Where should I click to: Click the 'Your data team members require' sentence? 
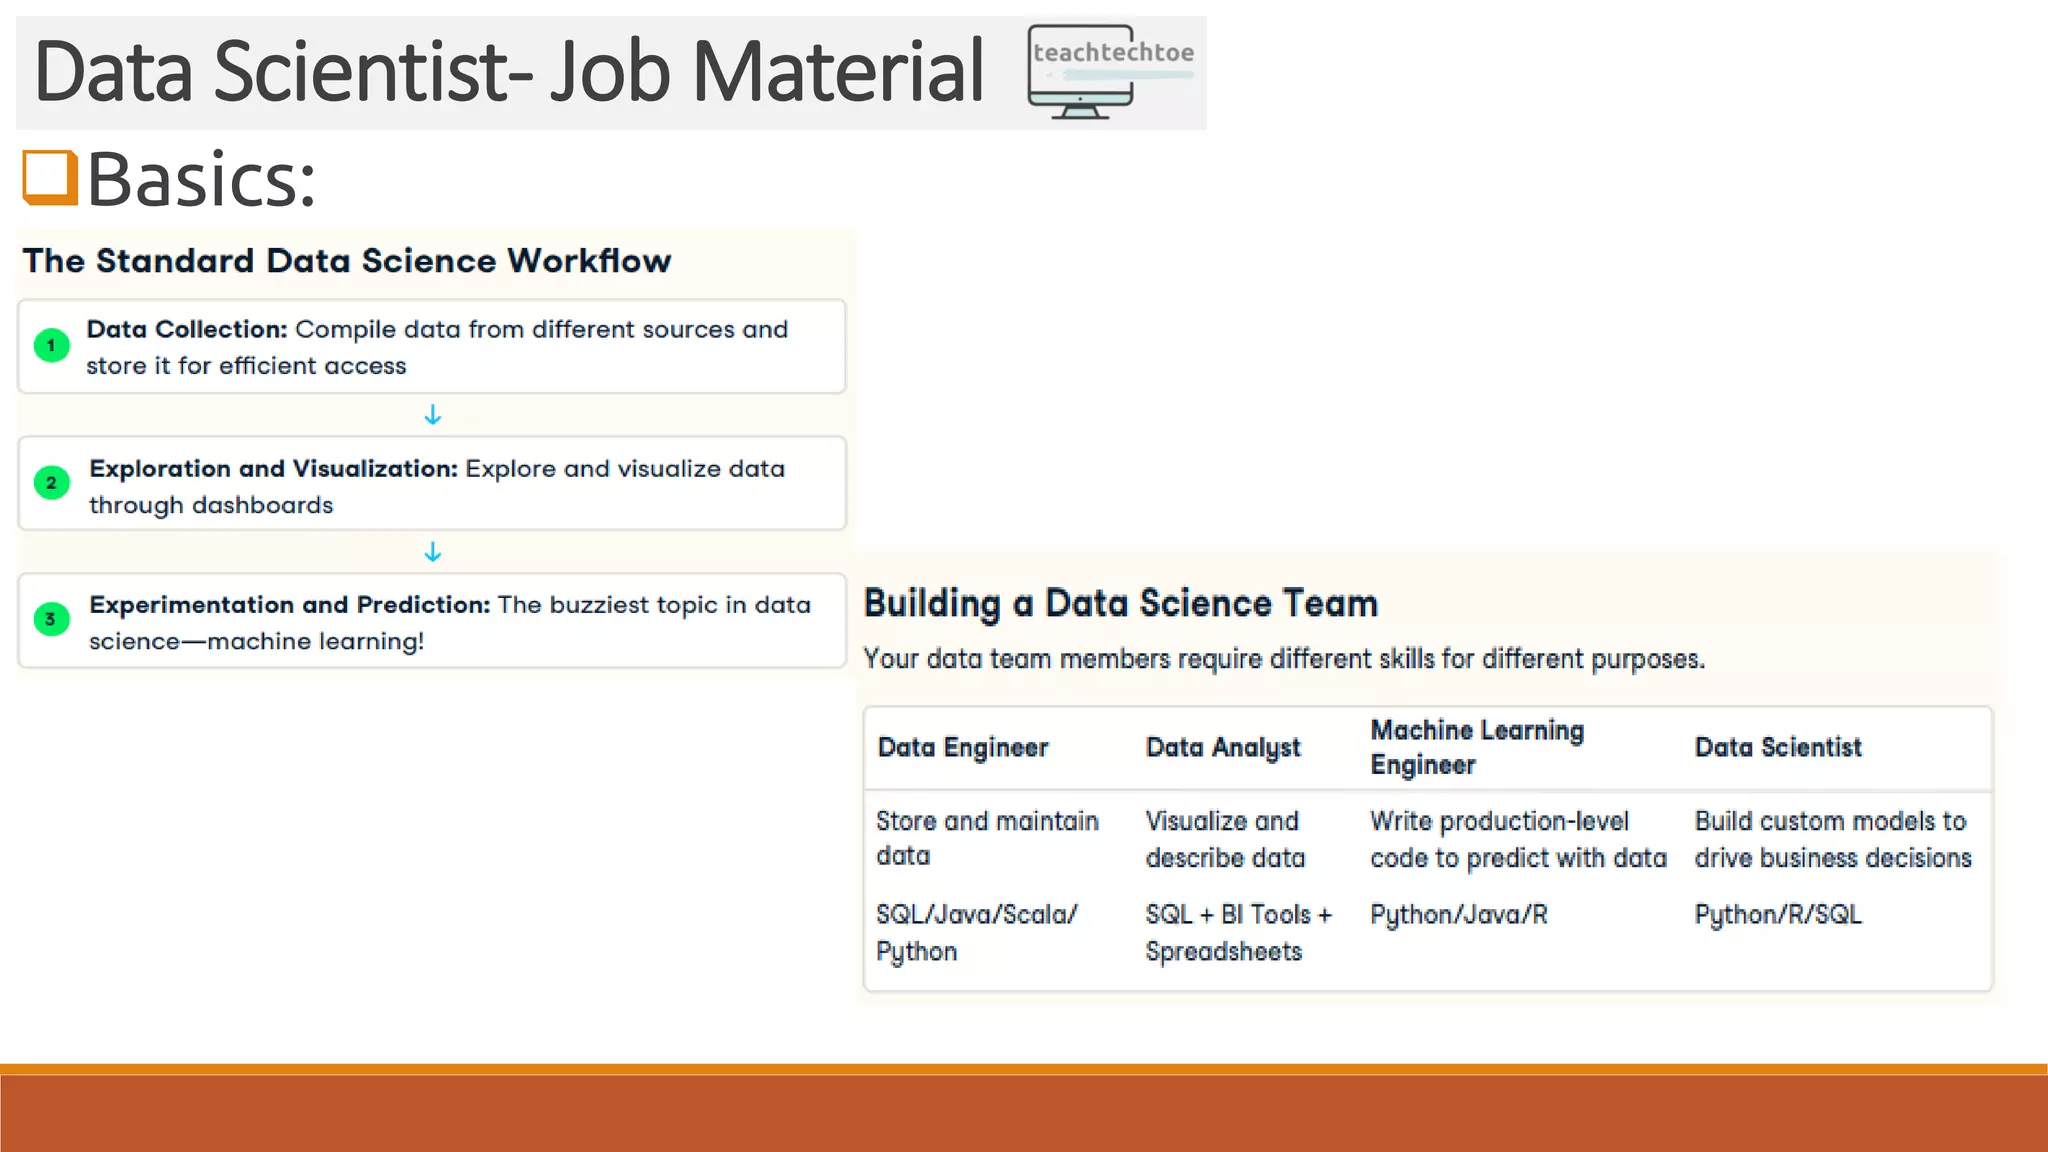point(1285,659)
